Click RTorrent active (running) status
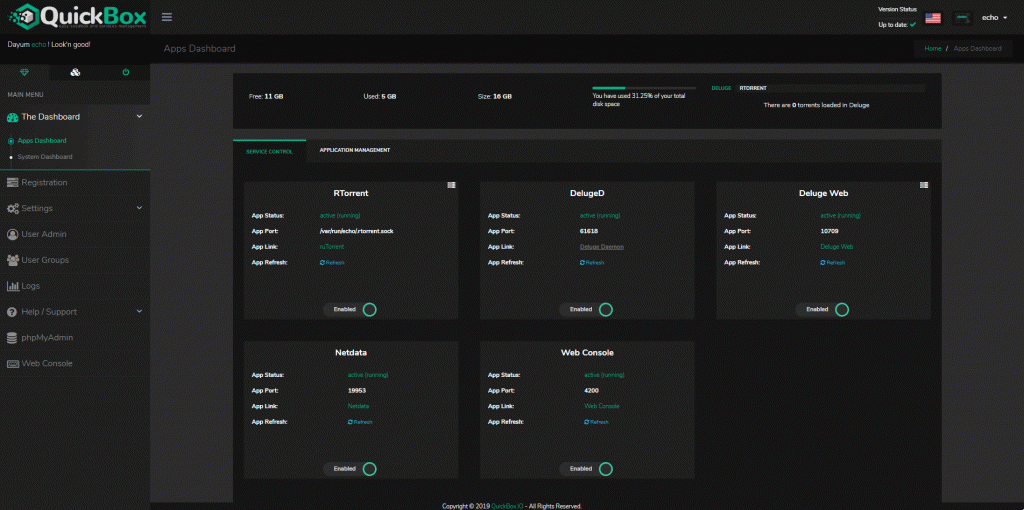Screen dimensions: 1024x510 click(340, 215)
